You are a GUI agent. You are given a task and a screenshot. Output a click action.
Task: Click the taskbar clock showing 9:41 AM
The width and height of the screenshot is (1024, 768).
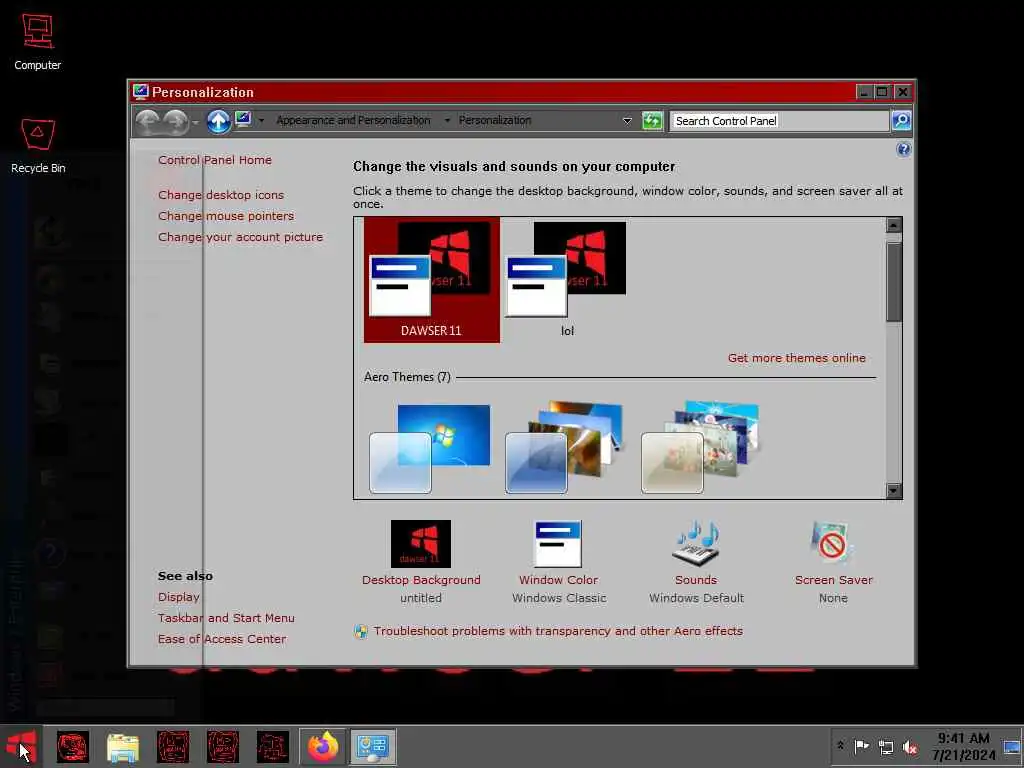pos(963,746)
